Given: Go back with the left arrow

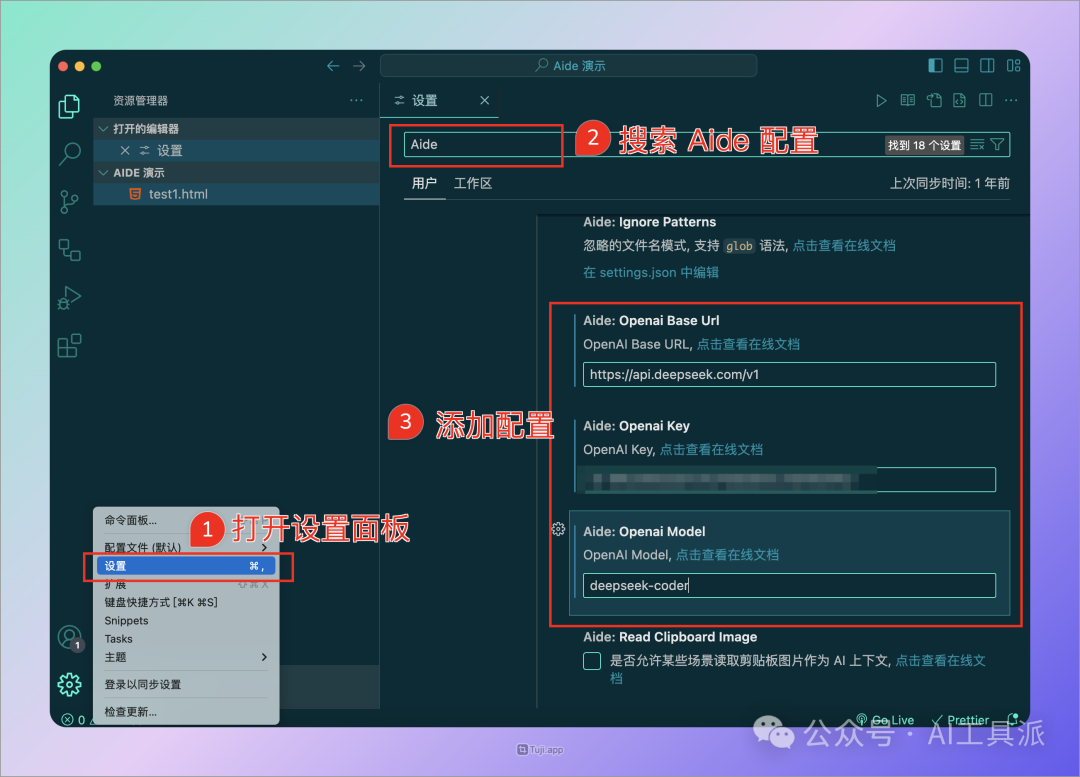Looking at the screenshot, I should coord(333,66).
